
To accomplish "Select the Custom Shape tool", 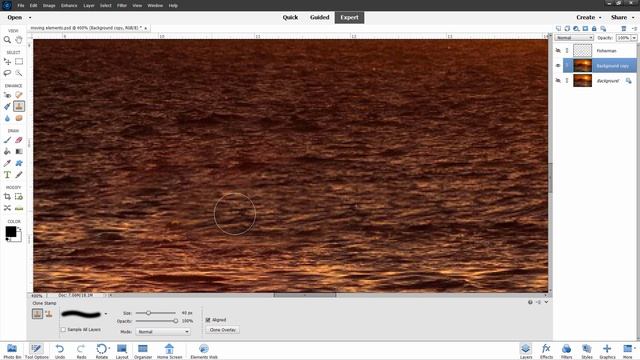I will pyautogui.click(x=19, y=163).
